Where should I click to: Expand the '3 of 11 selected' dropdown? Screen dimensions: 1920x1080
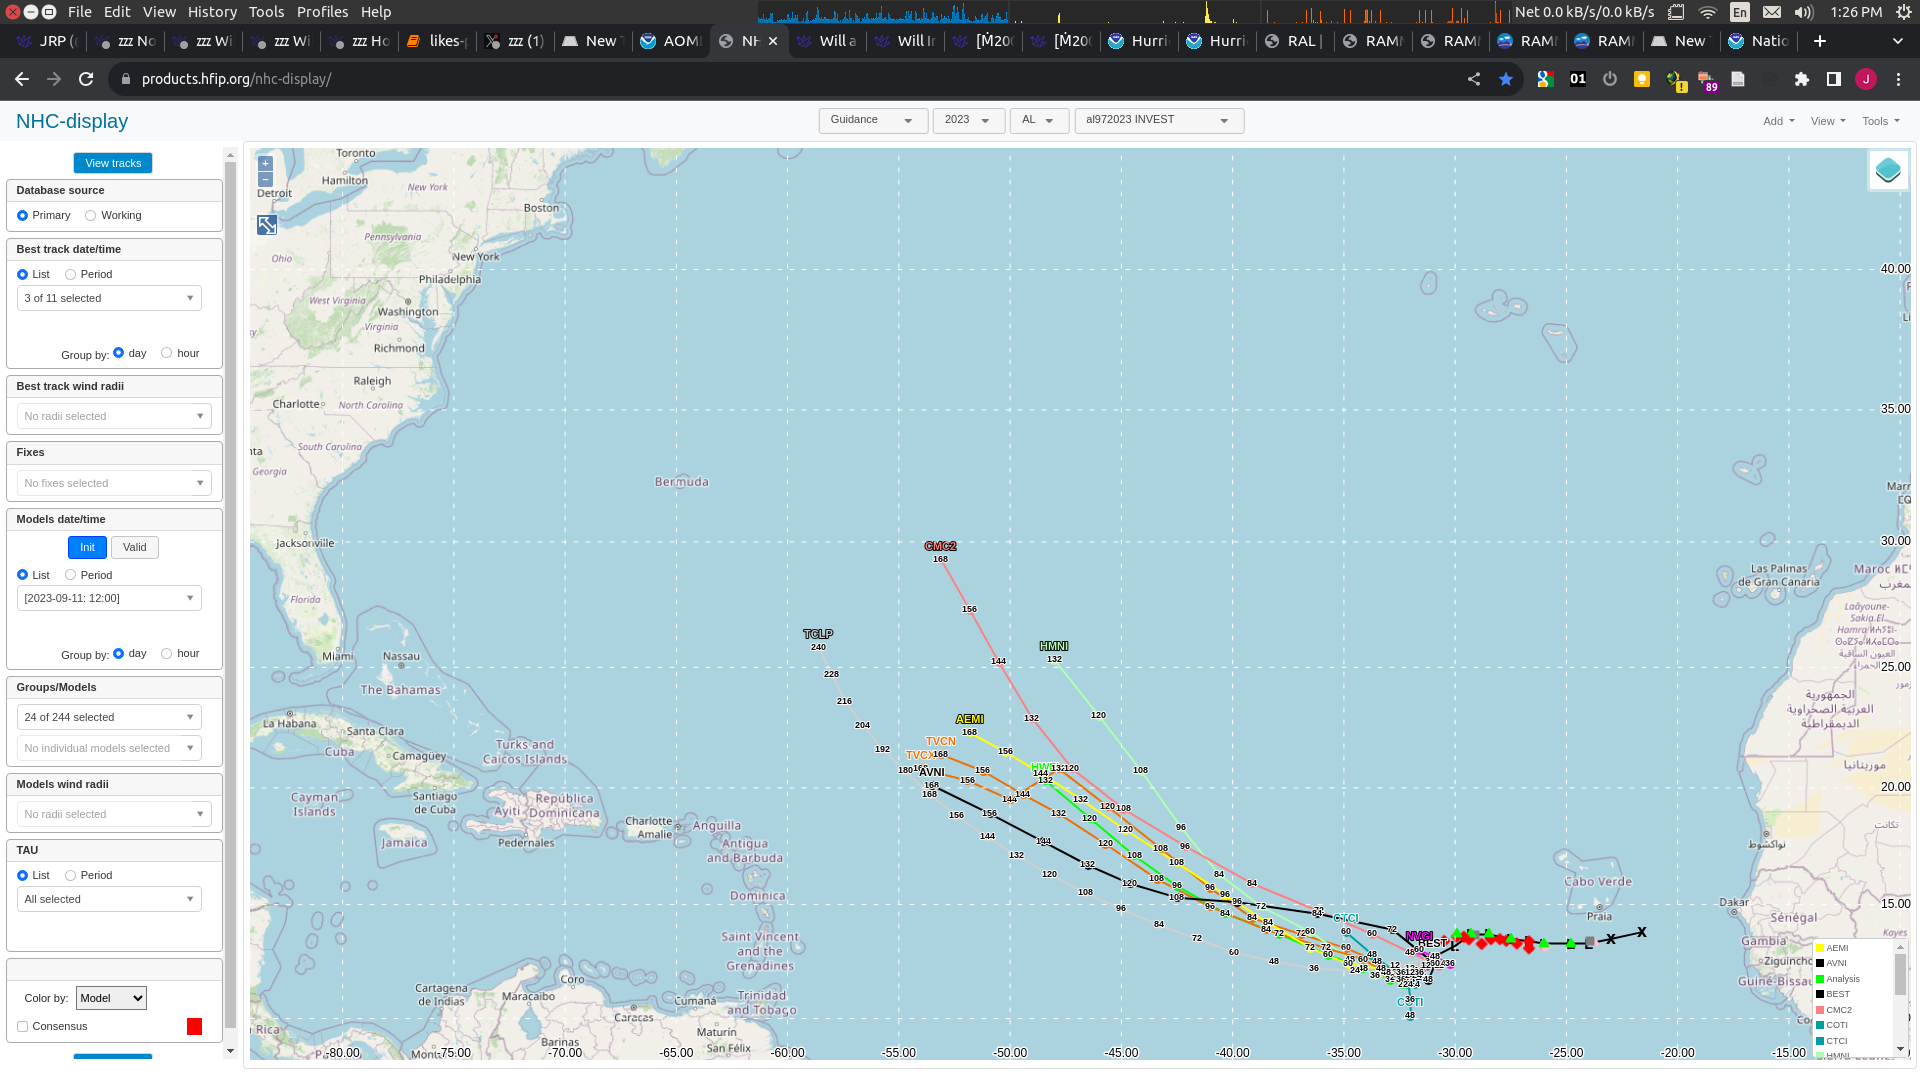pyautogui.click(x=109, y=299)
